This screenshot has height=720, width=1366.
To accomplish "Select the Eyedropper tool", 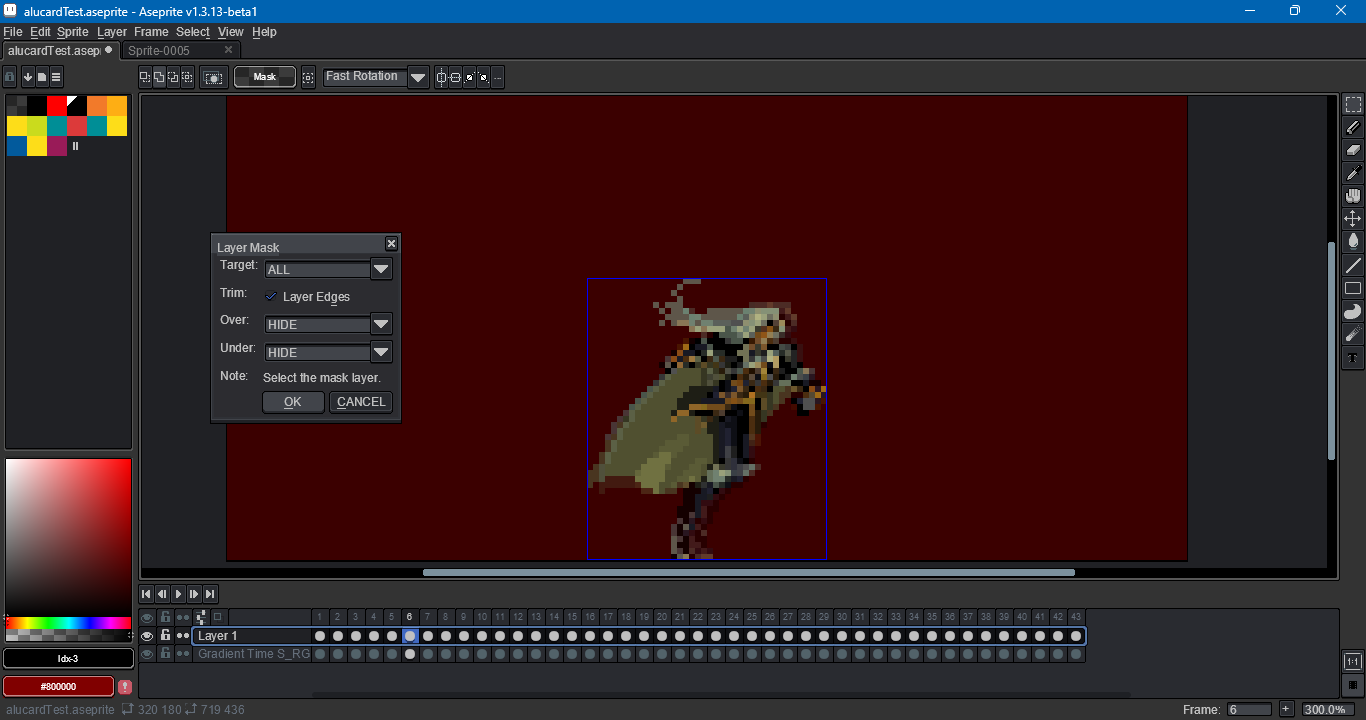I will point(1353,173).
